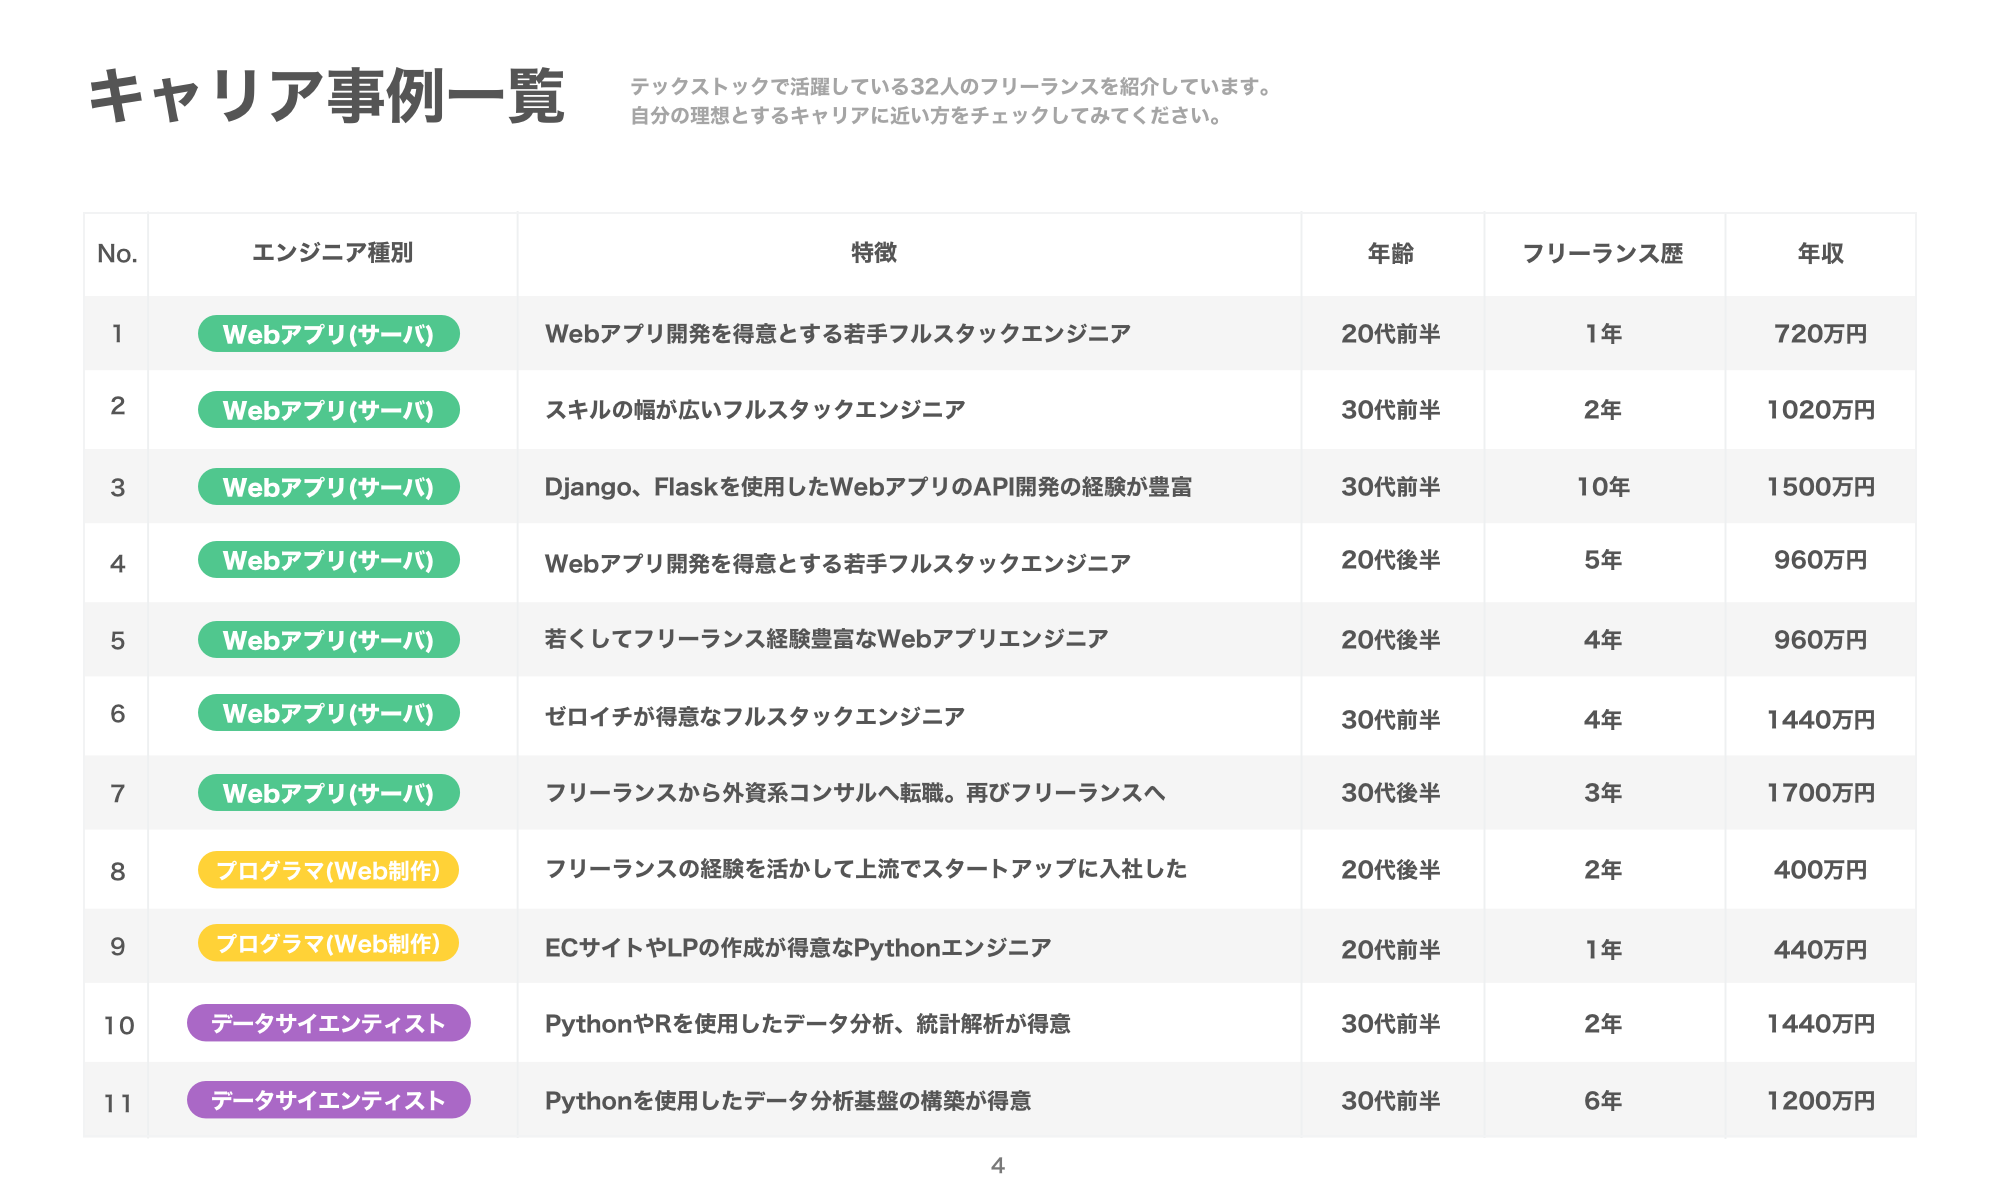Click the 1700万円 income cell
Image resolution: width=2000 pixels, height=1200 pixels.
(1820, 793)
